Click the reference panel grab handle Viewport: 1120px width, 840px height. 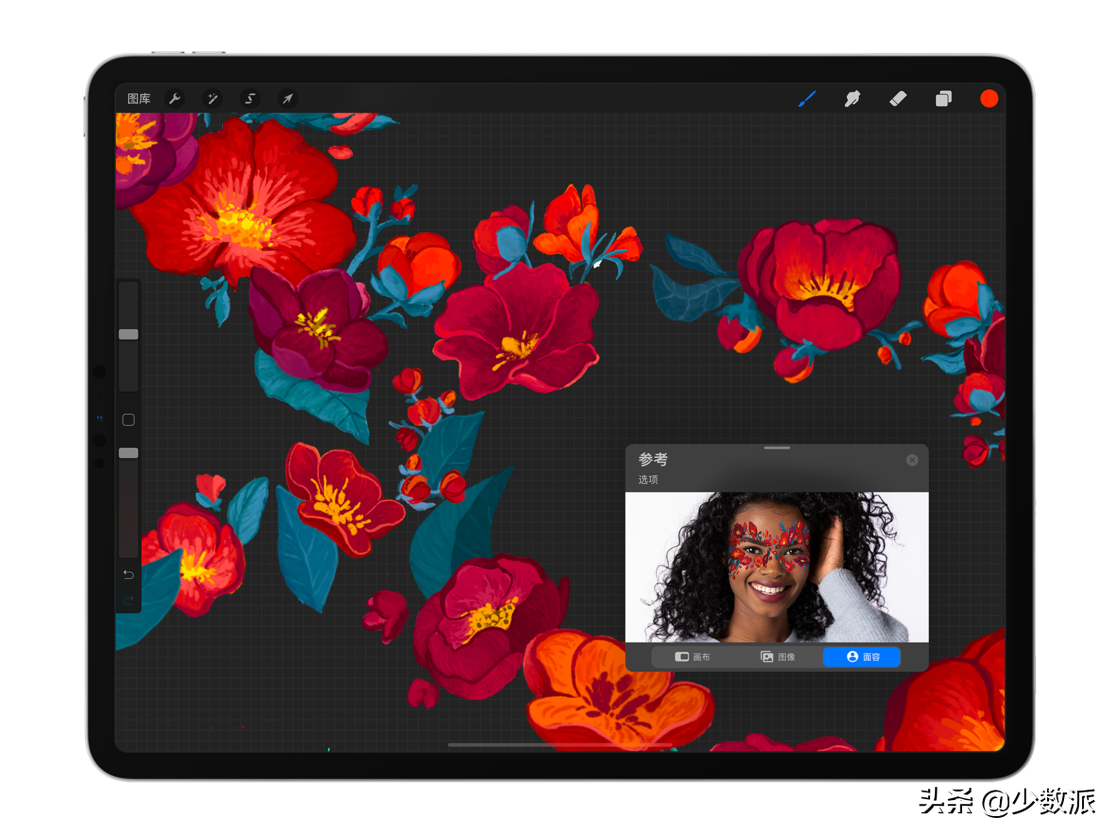pos(777,448)
